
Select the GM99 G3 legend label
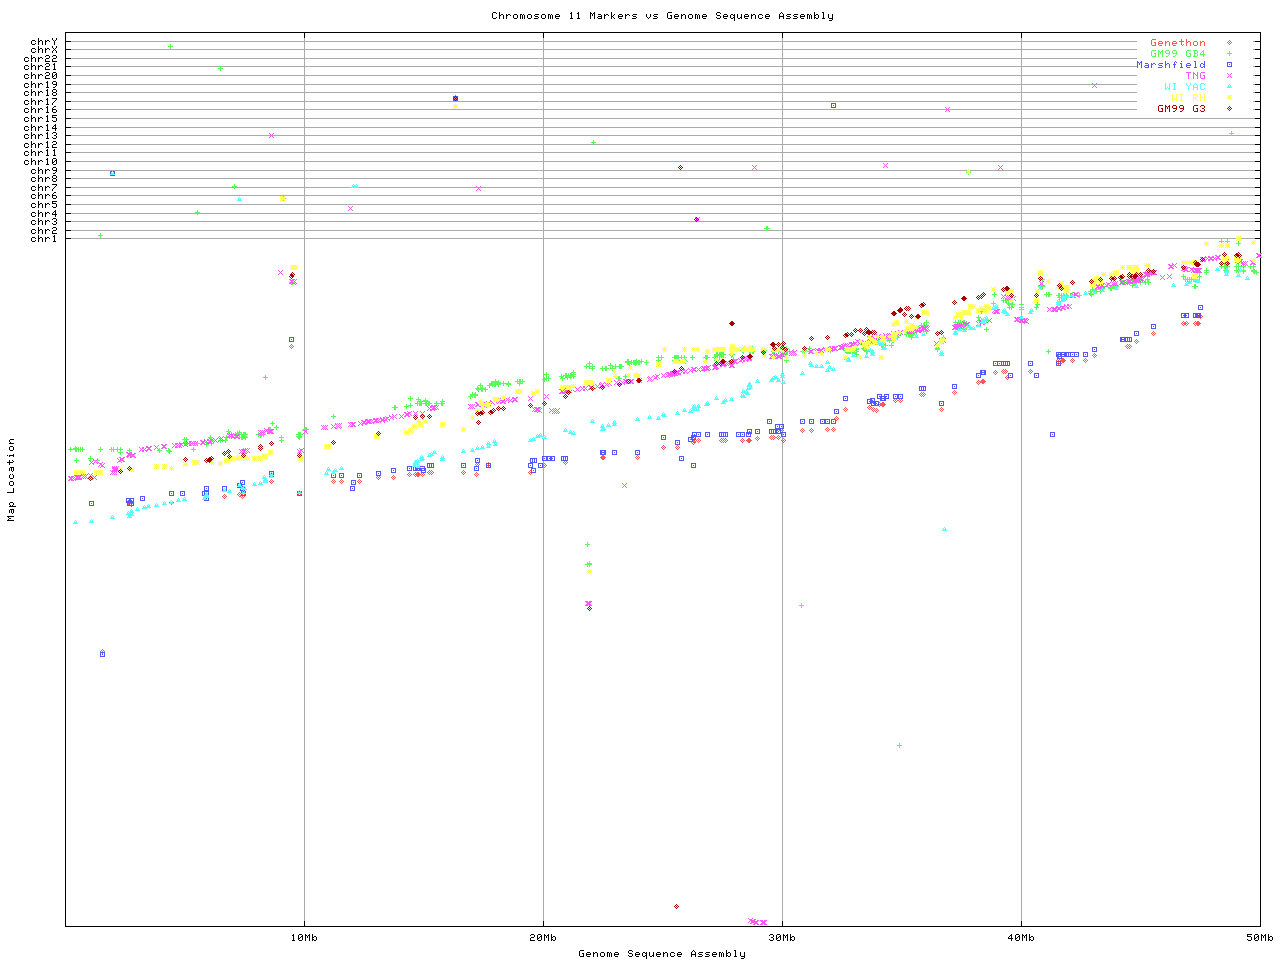click(1181, 109)
